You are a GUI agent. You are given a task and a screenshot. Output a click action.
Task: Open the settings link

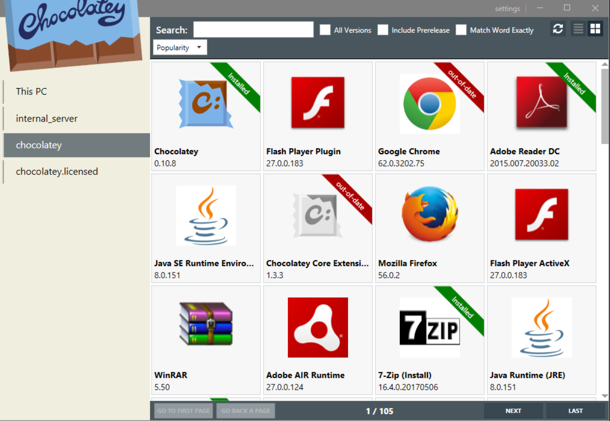tap(507, 9)
